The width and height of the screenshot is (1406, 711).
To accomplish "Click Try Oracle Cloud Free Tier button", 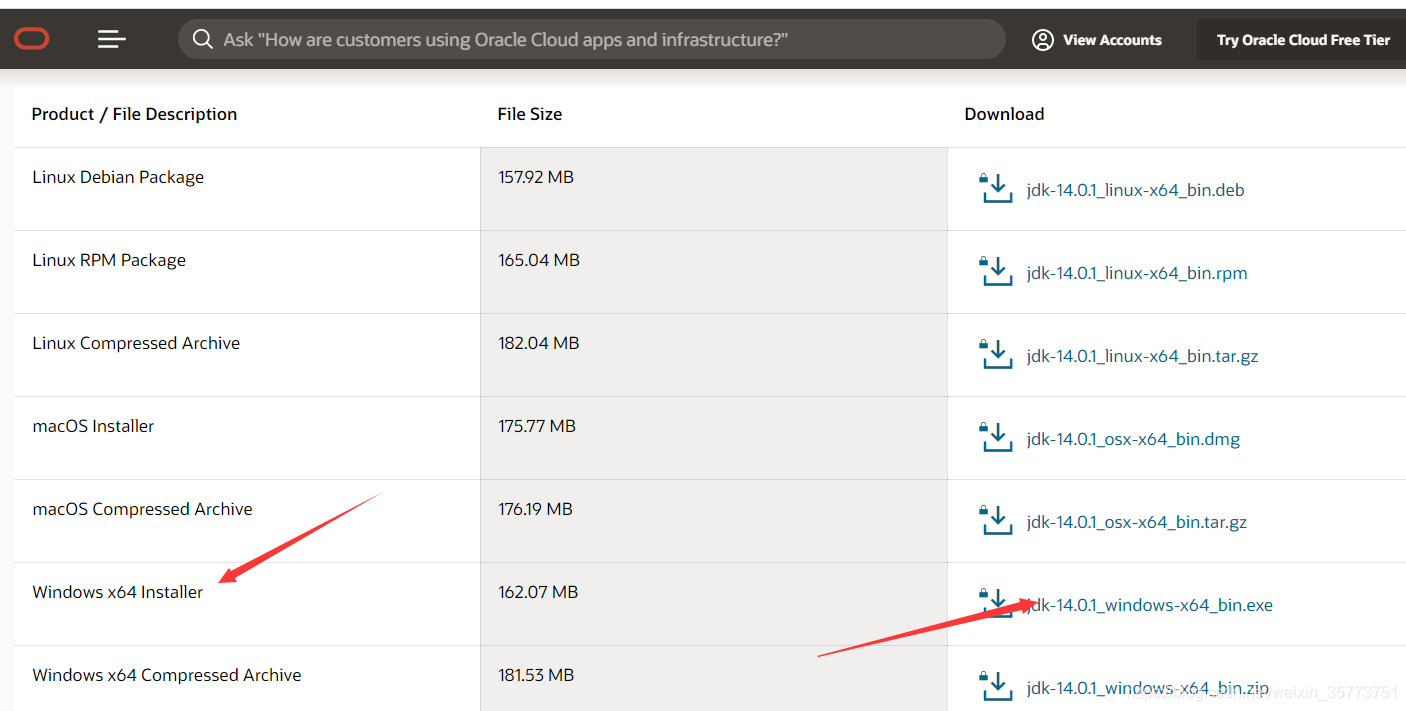I will pos(1303,40).
